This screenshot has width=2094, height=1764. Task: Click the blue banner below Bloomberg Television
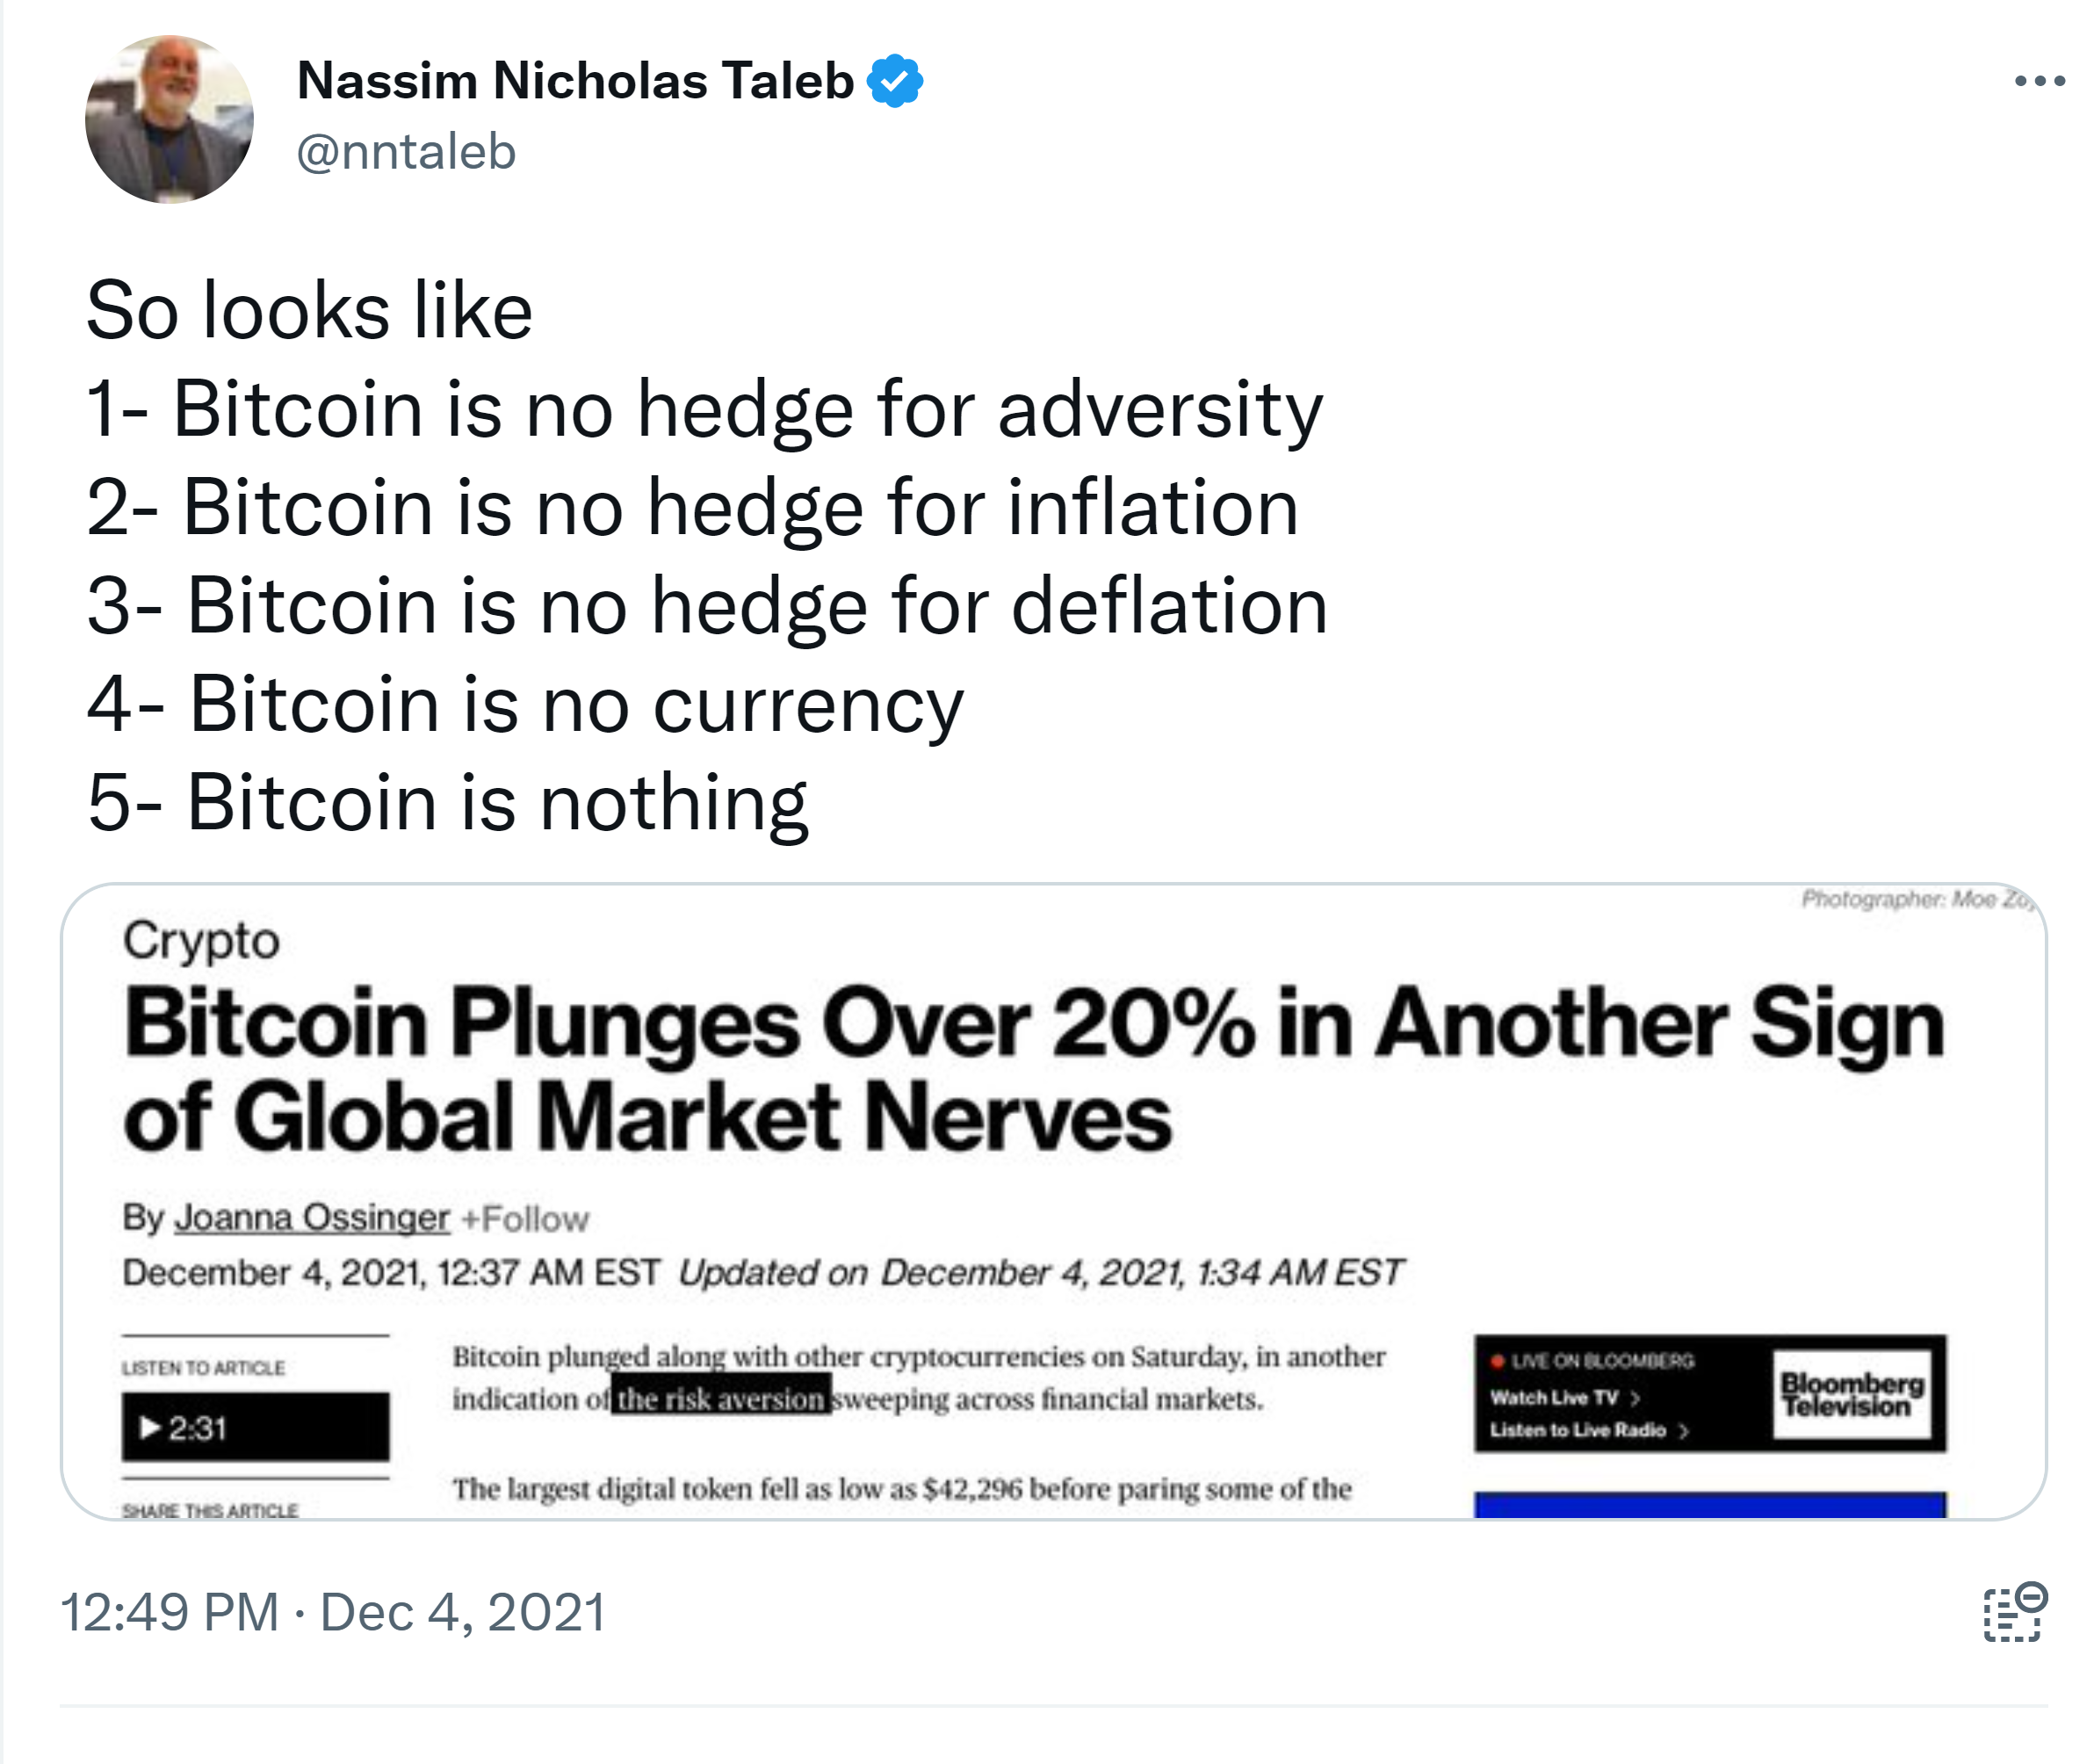pos(1709,1504)
